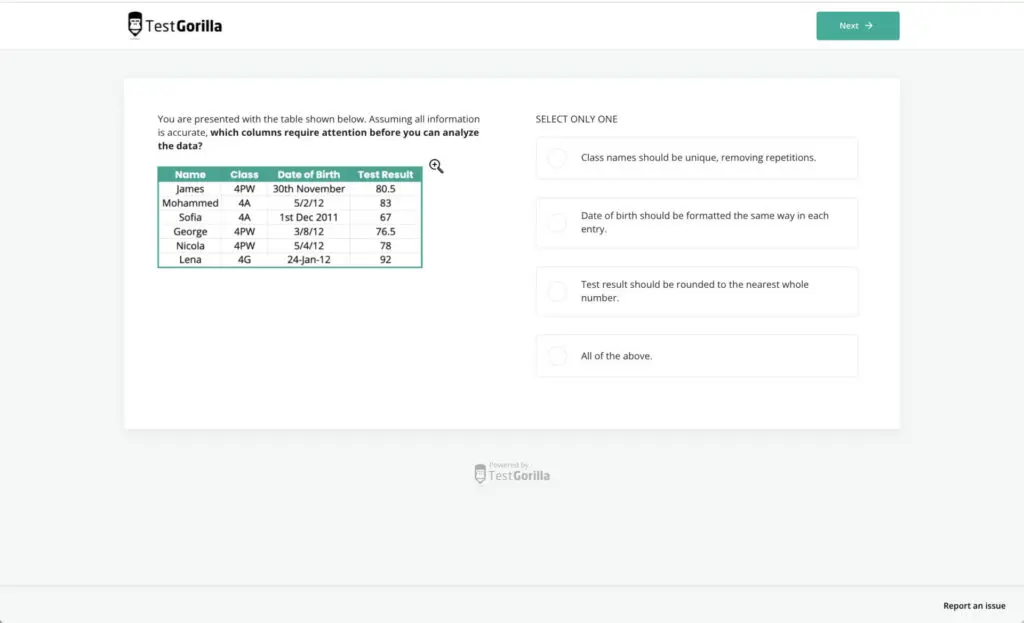The image size is (1024, 623).
Task: Click the magnifying glass icon beside the table
Action: [x=436, y=166]
